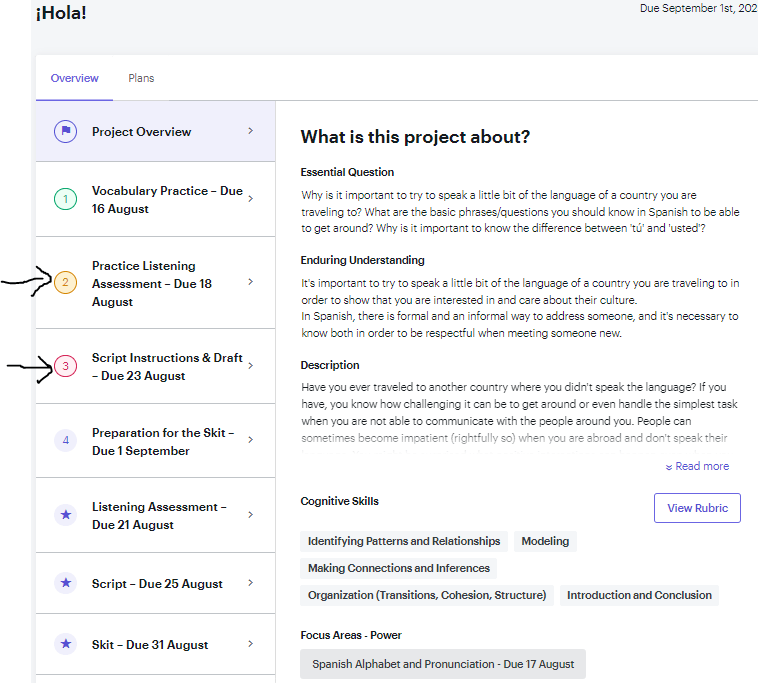Click the green number 1 circle icon
Image resolution: width=758 pixels, height=683 pixels.
[65, 200]
